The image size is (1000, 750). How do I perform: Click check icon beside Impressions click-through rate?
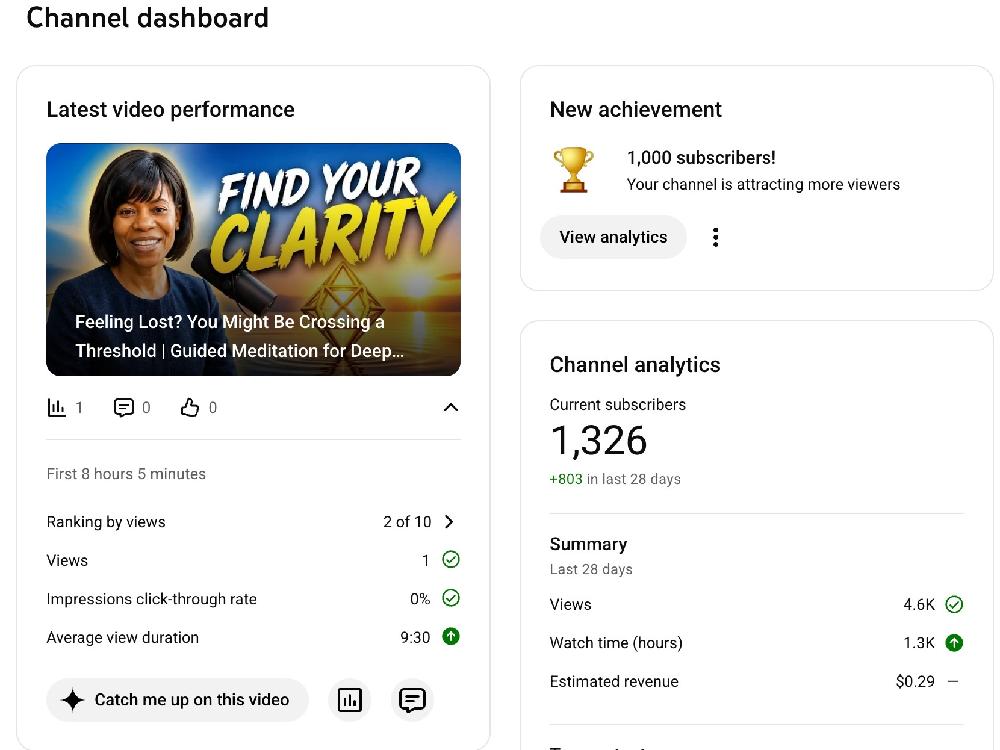pos(451,598)
